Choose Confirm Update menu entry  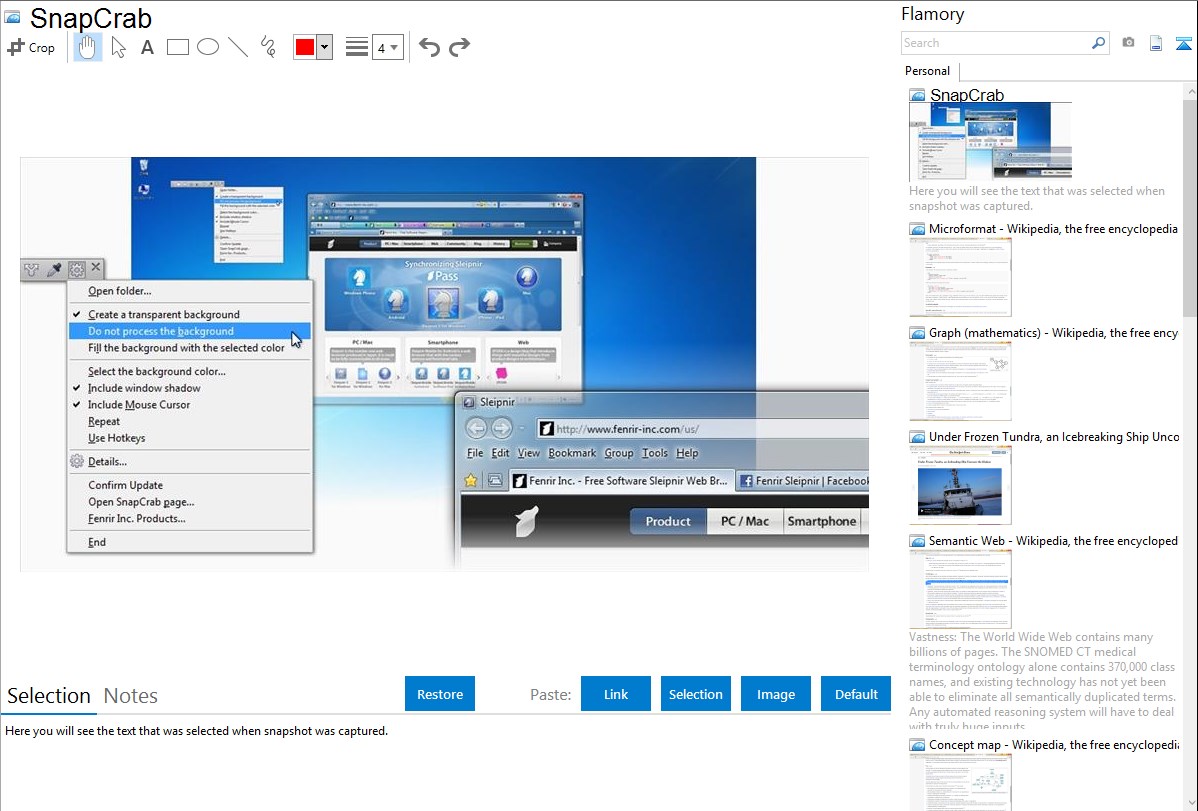pyautogui.click(x=189, y=485)
